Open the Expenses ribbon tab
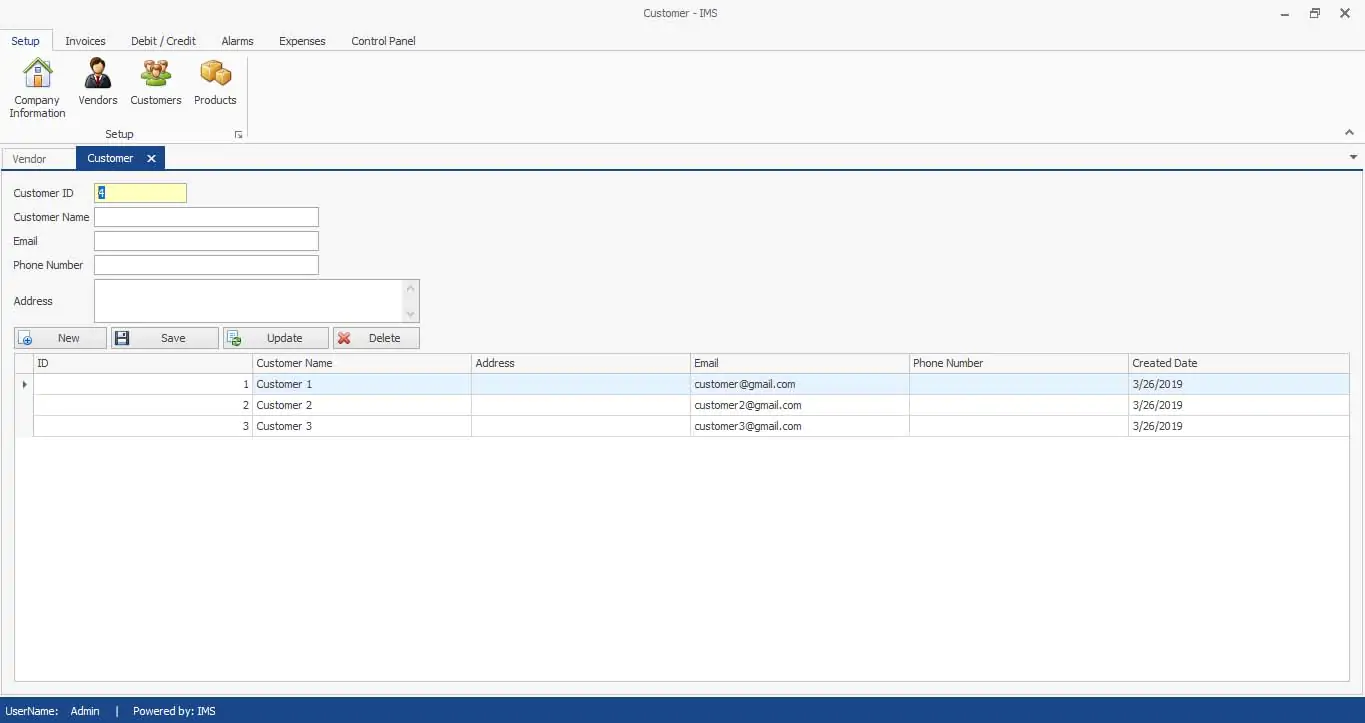Screen dimensions: 1365x723 [302, 41]
